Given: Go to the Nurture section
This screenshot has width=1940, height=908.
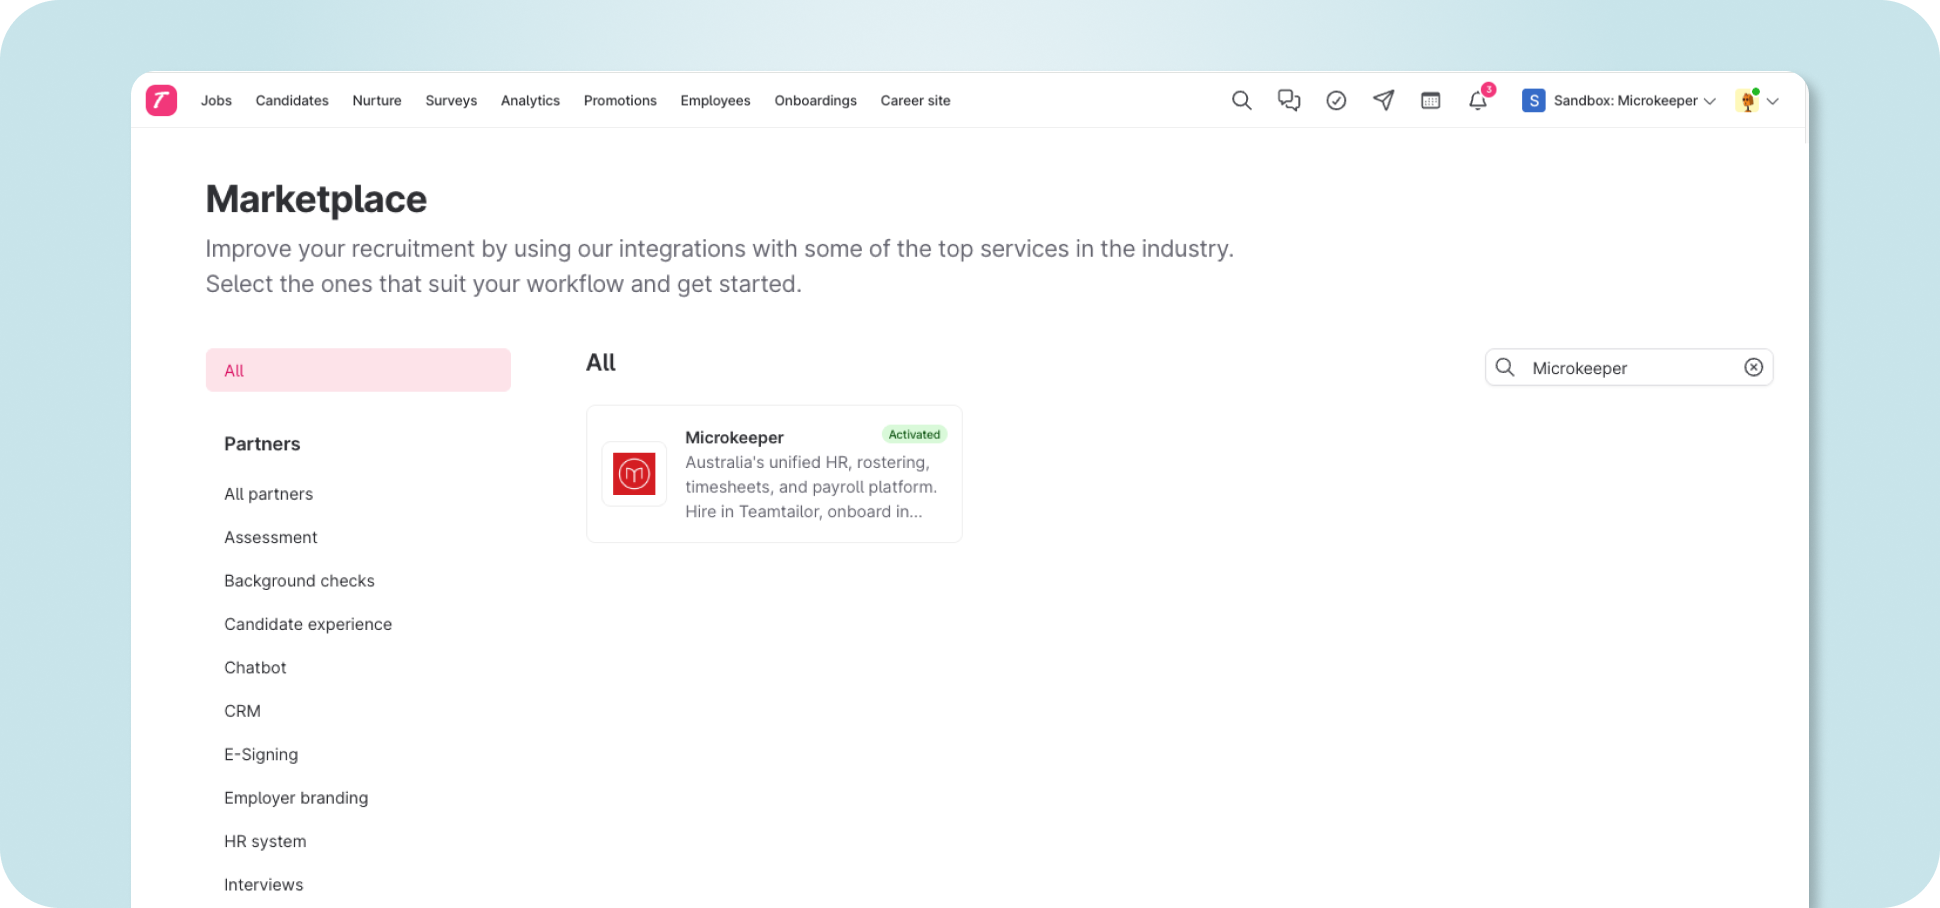Looking at the screenshot, I should (377, 100).
